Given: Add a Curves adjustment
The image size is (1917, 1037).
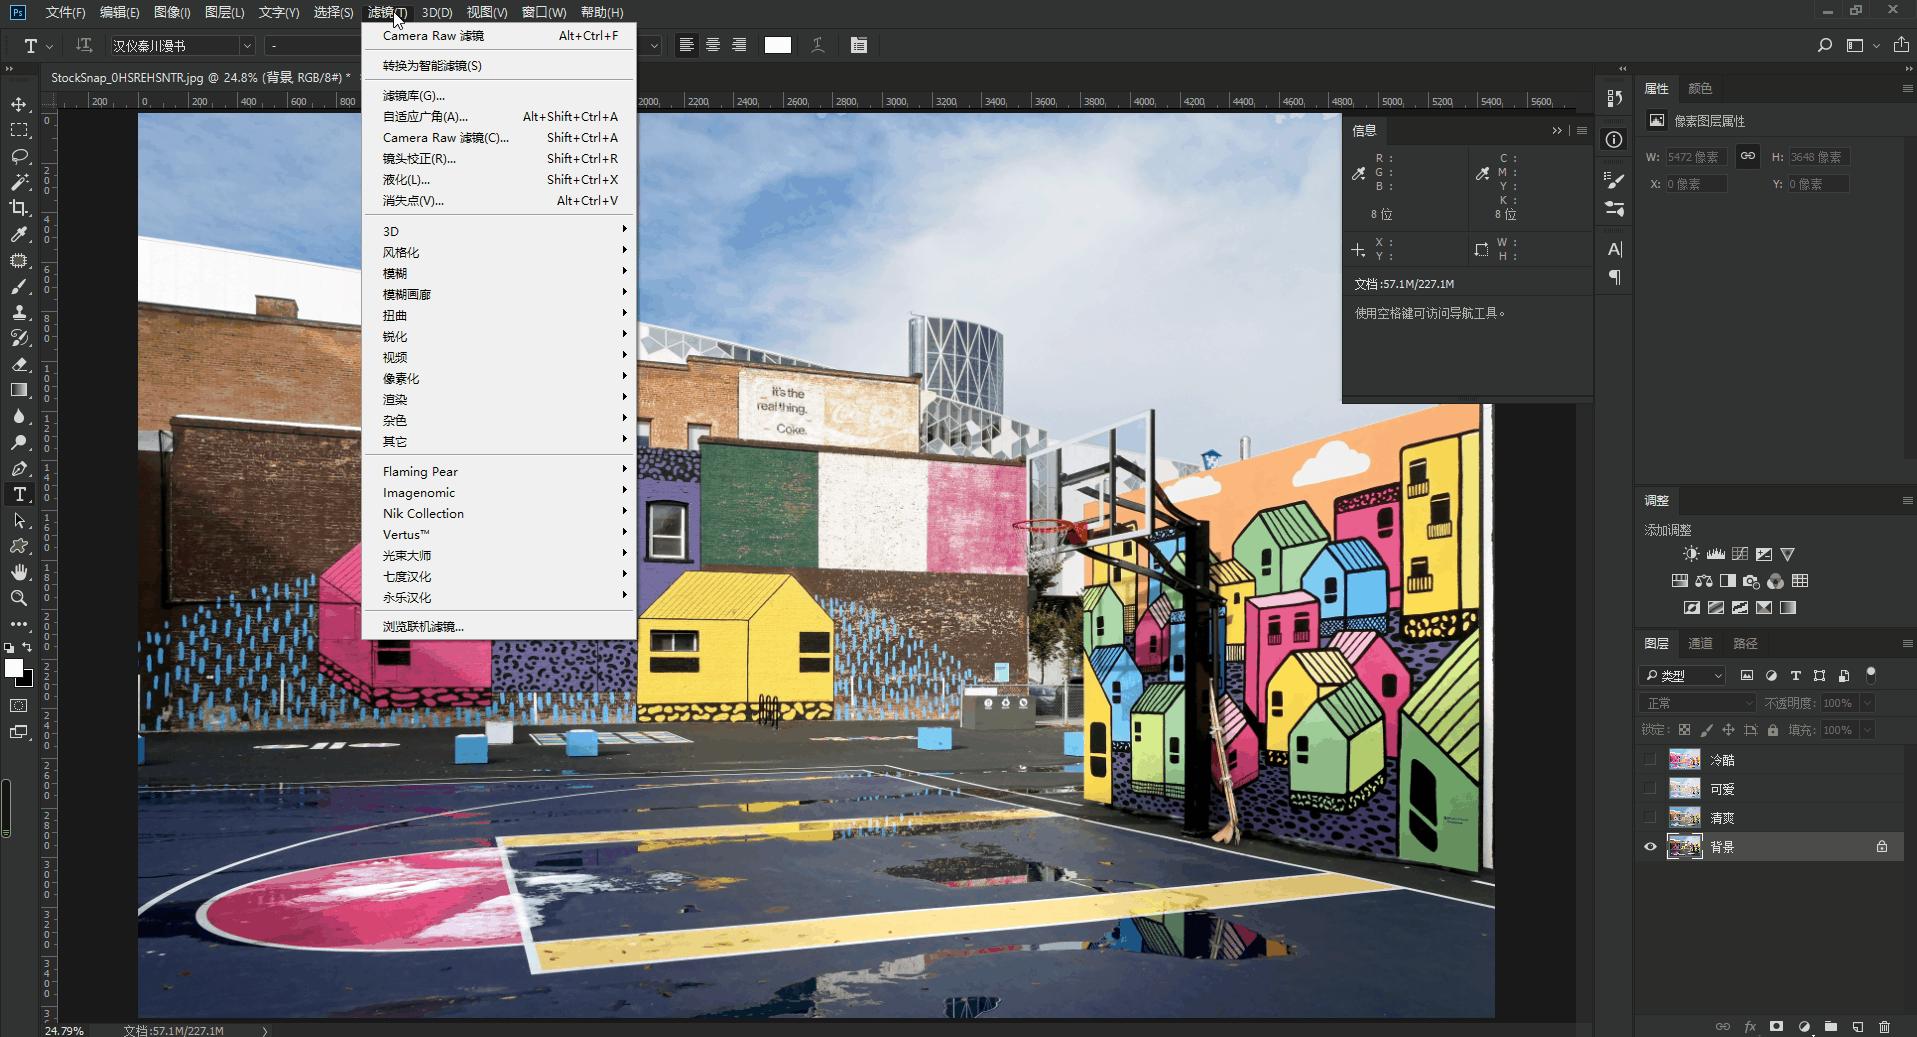Looking at the screenshot, I should (1740, 554).
